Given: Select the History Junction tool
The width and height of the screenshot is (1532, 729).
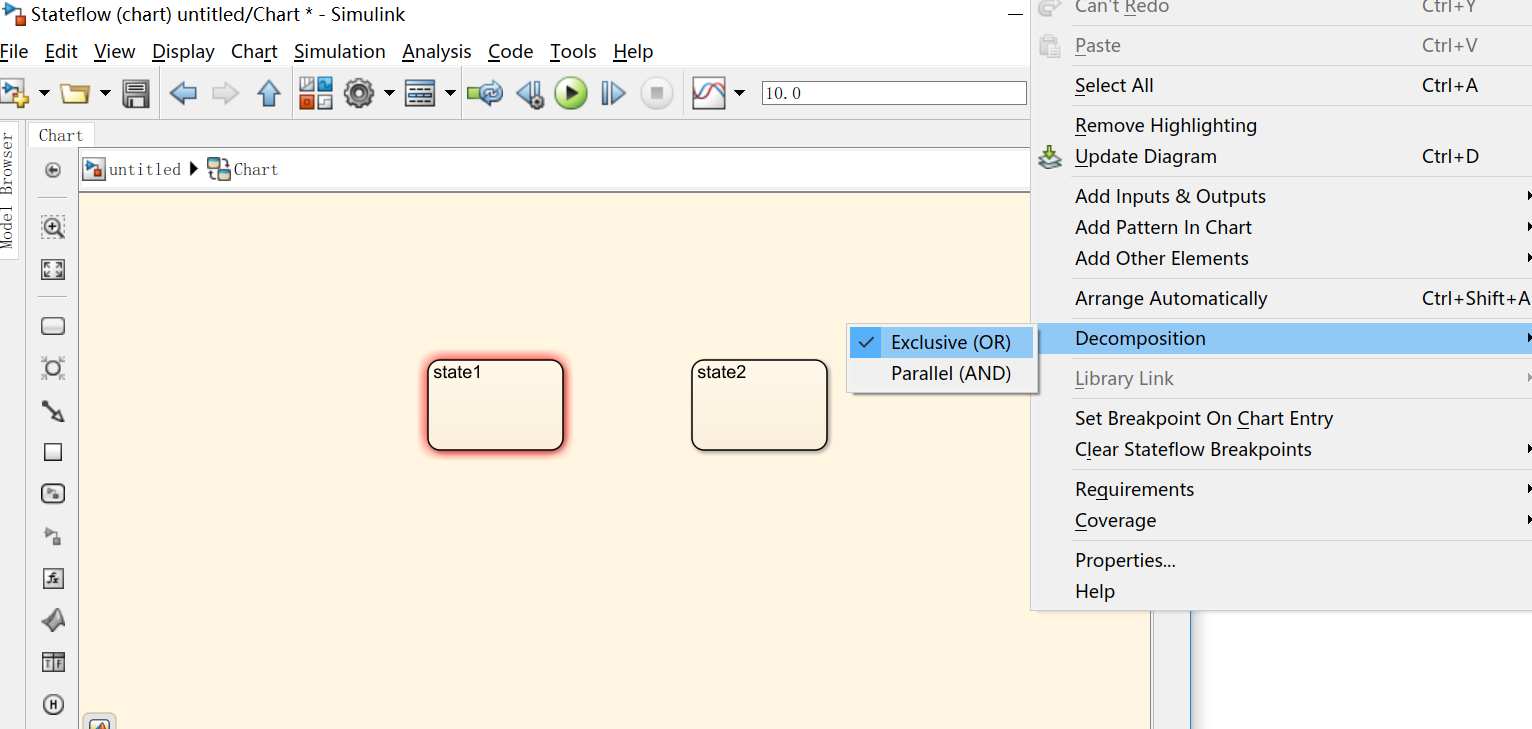Looking at the screenshot, I should coord(52,704).
